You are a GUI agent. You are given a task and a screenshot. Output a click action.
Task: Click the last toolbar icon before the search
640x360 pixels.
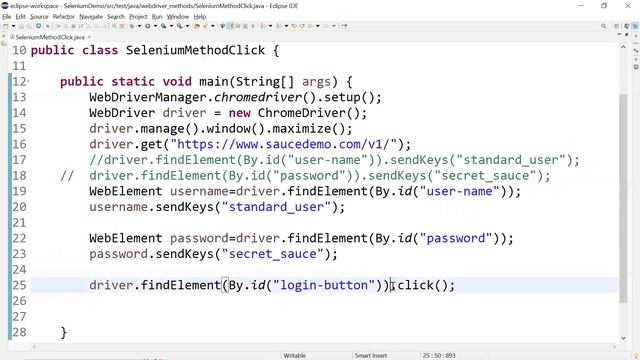(344, 26)
